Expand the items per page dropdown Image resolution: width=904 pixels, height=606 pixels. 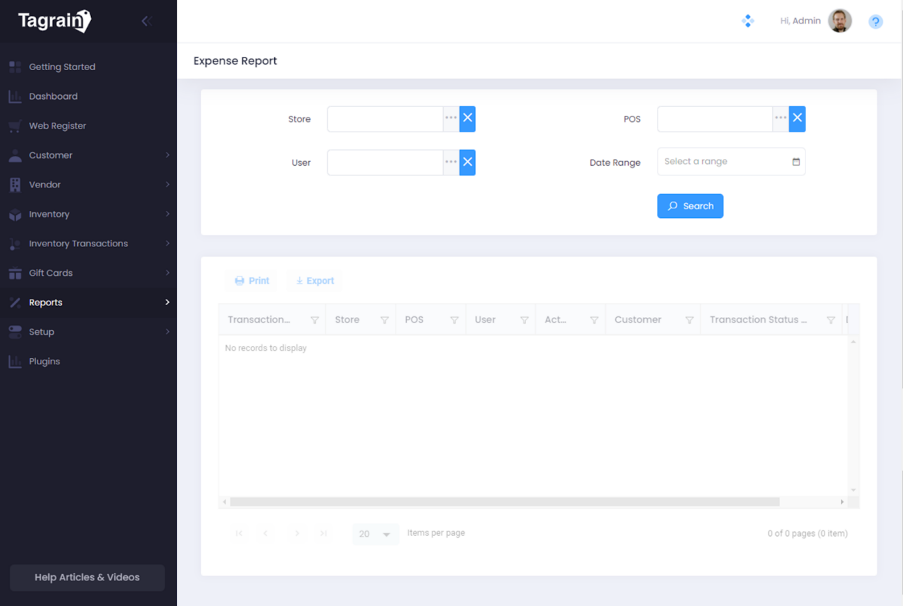[x=386, y=534]
